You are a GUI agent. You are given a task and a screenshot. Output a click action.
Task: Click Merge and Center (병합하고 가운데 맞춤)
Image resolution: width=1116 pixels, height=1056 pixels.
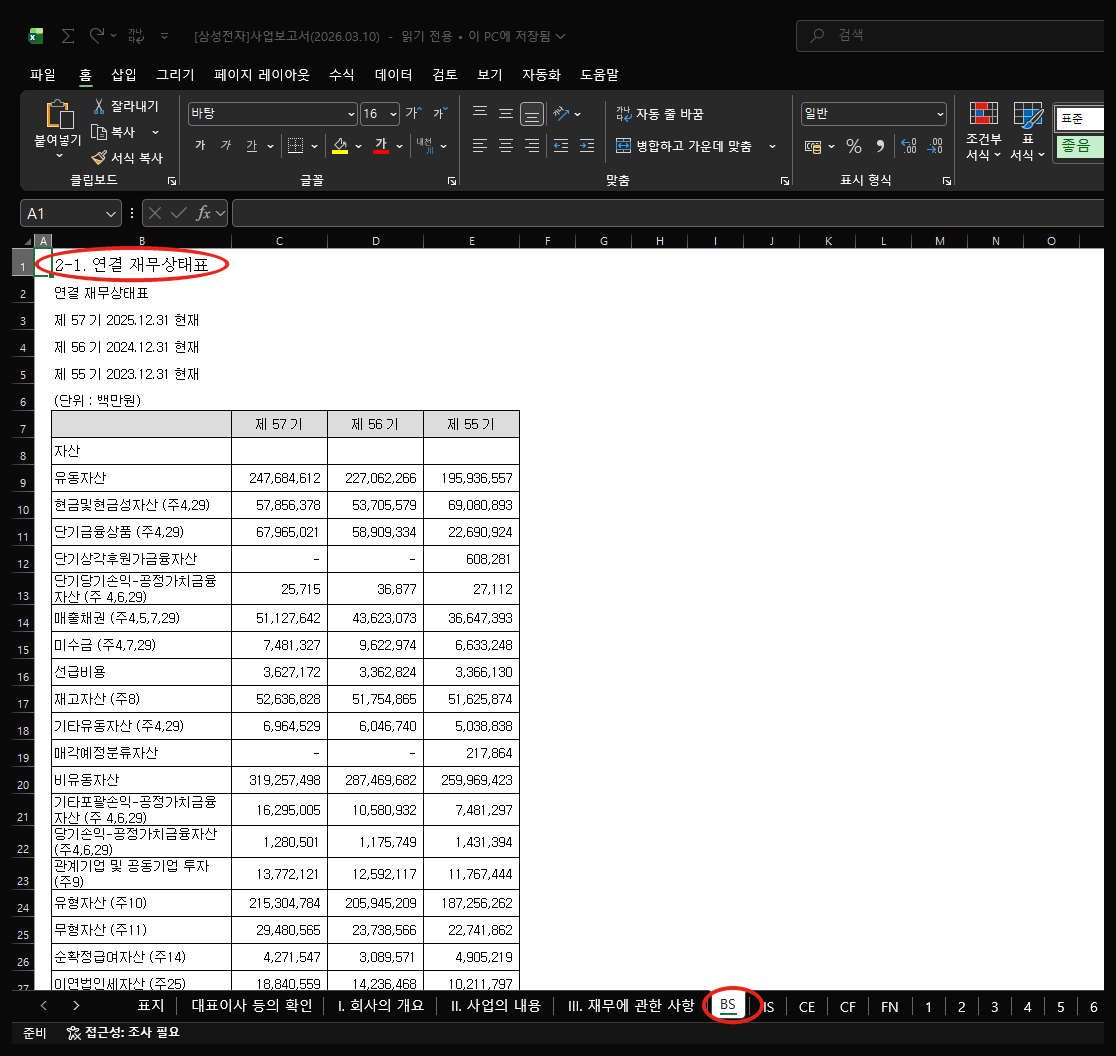(x=684, y=146)
